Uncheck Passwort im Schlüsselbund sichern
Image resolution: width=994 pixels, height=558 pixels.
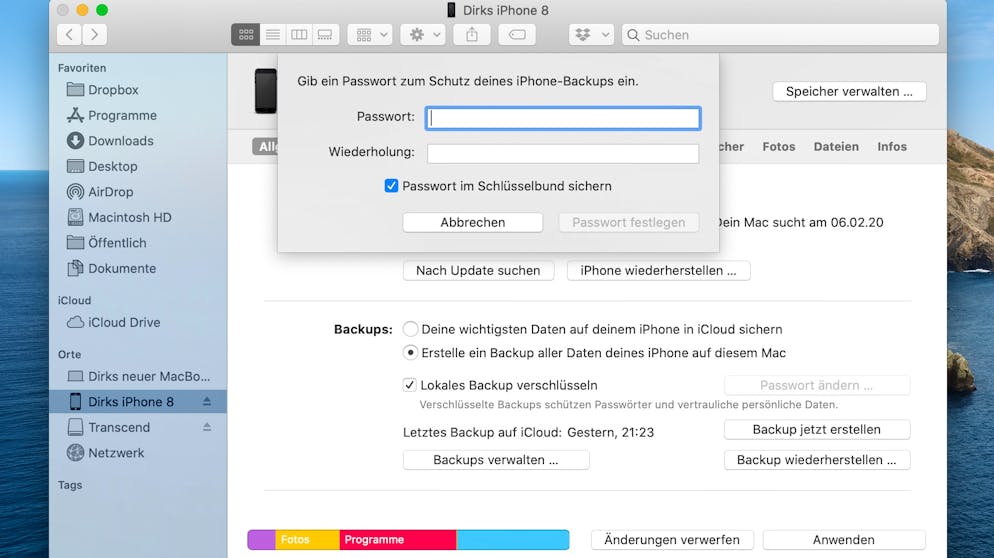(x=391, y=186)
